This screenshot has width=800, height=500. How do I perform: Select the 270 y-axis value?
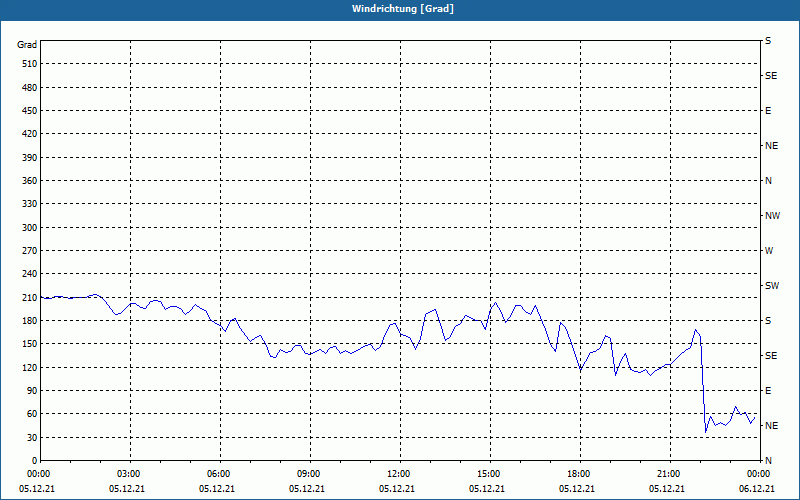pyautogui.click(x=30, y=251)
